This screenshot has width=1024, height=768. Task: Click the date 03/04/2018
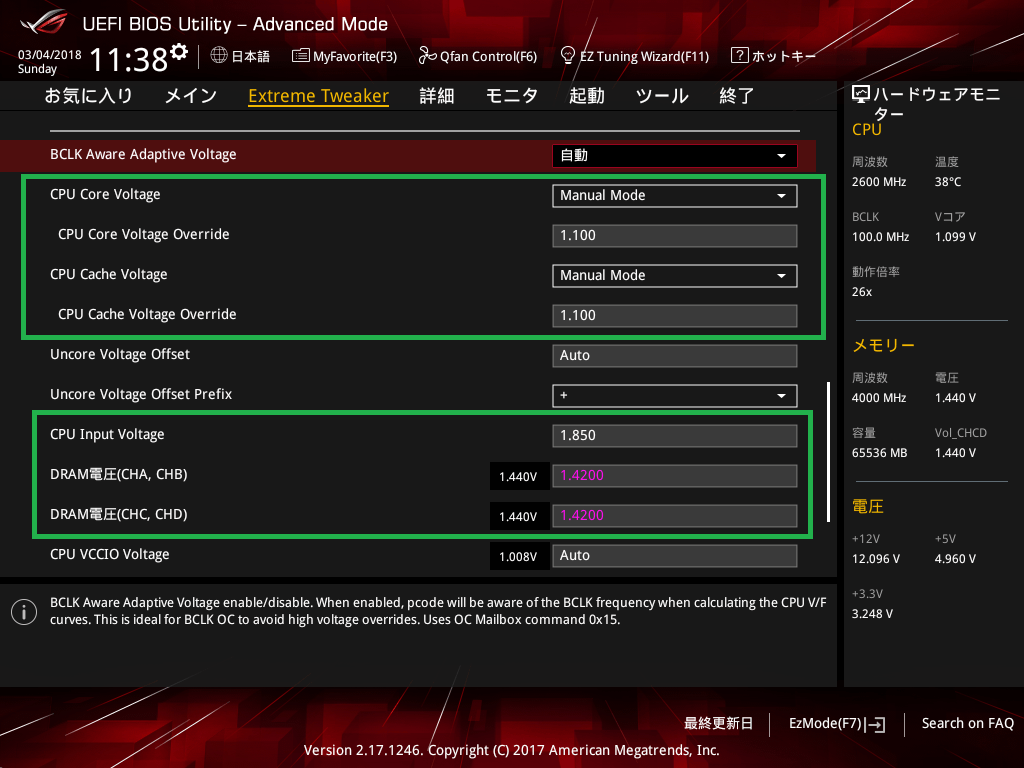point(50,55)
